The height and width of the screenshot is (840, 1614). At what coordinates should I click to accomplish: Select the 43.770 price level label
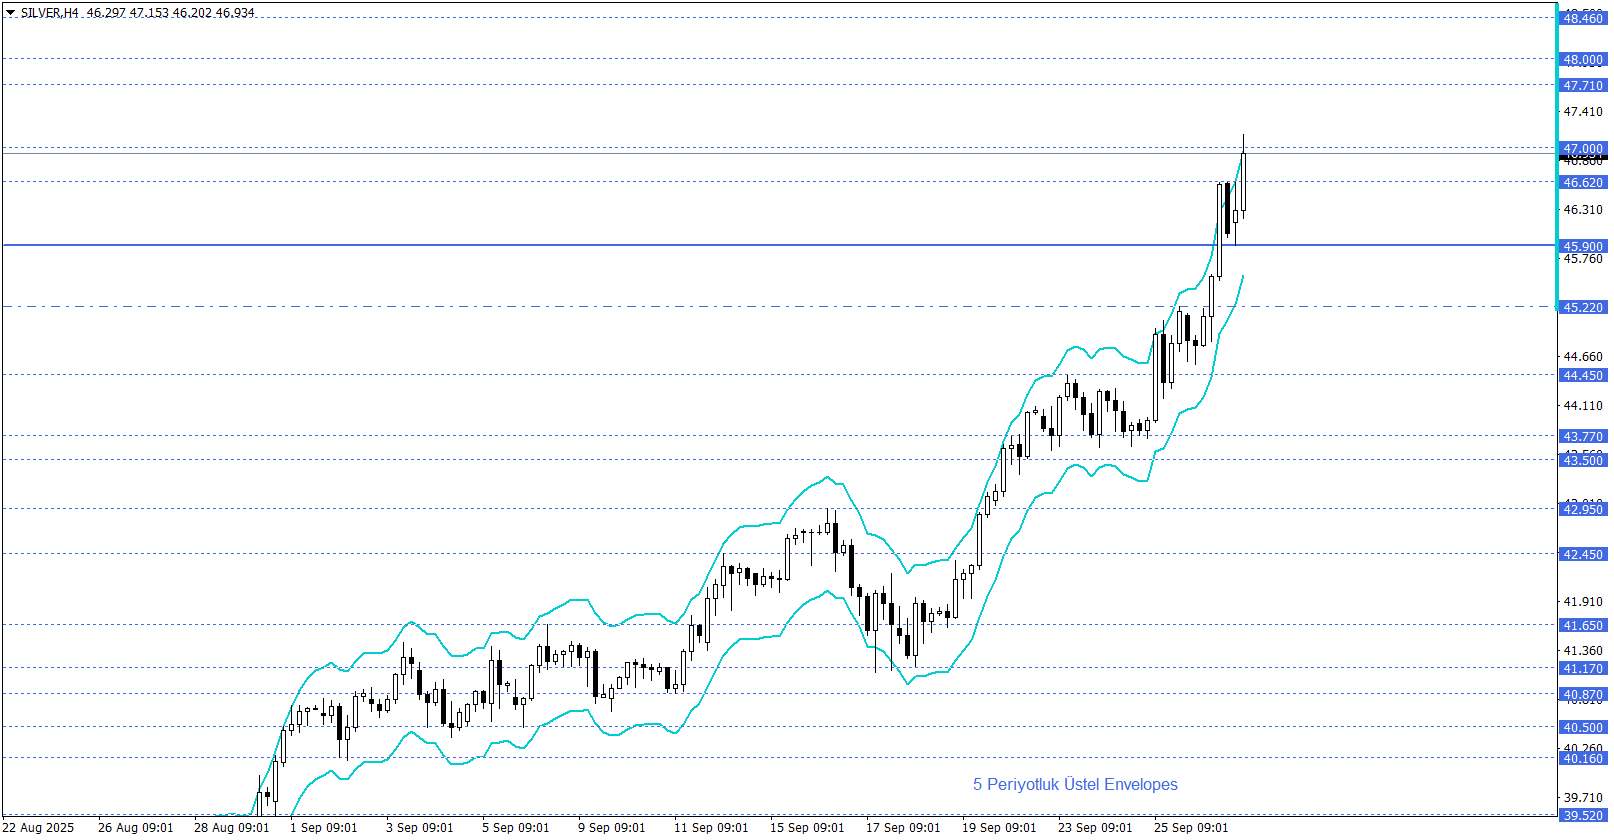(1583, 437)
